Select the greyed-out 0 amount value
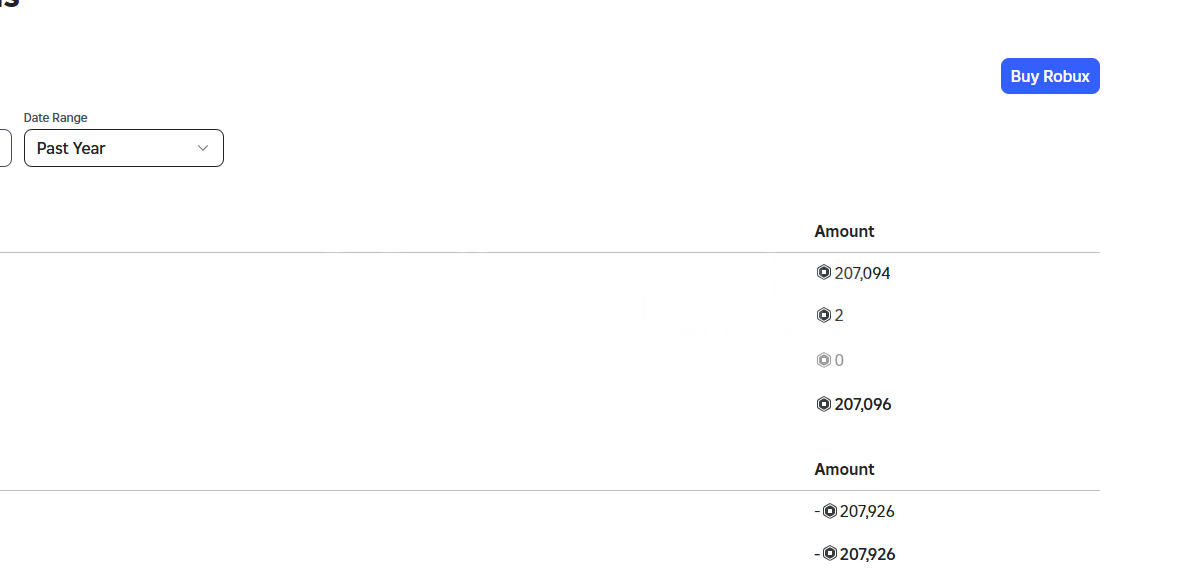Image resolution: width=1185 pixels, height=588 pixels. [x=839, y=361]
